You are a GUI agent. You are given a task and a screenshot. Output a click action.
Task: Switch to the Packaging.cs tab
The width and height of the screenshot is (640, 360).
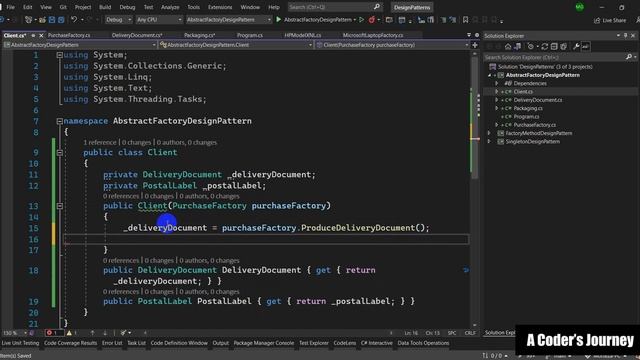(x=199, y=36)
